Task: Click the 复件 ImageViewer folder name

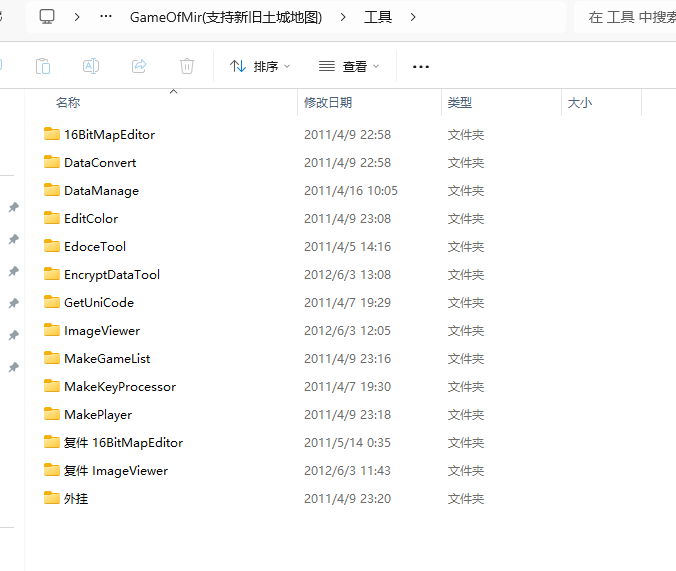Action: point(116,471)
